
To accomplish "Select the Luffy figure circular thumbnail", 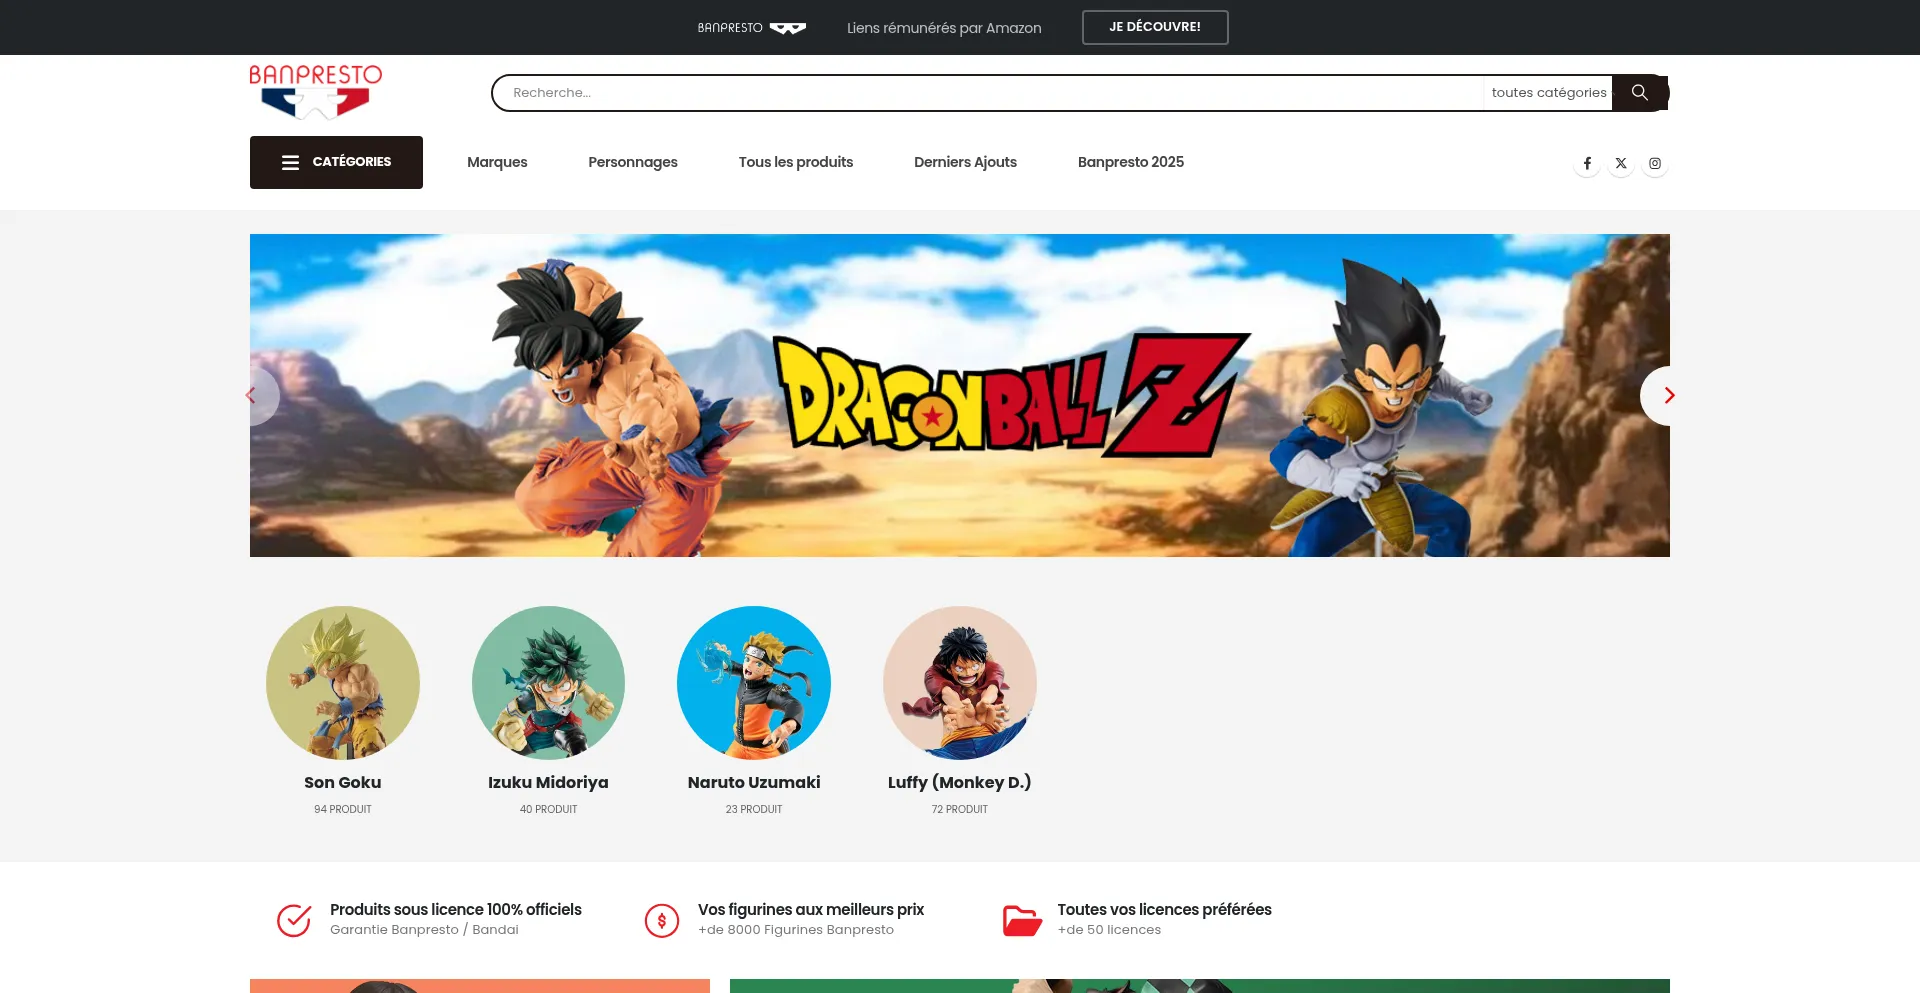I will 959,683.
